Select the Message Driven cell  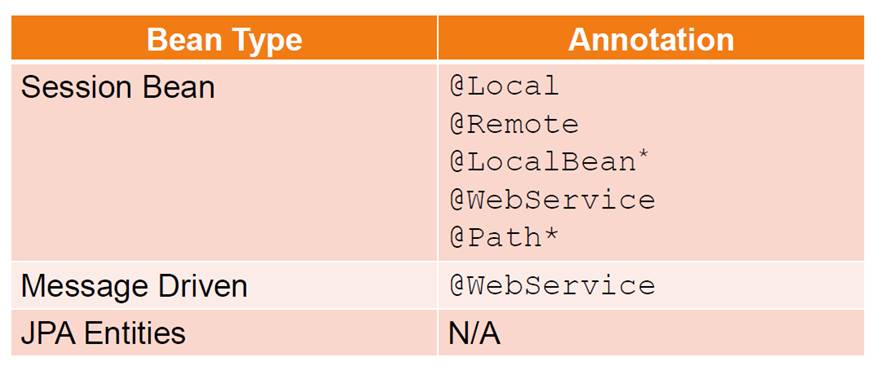tap(224, 285)
